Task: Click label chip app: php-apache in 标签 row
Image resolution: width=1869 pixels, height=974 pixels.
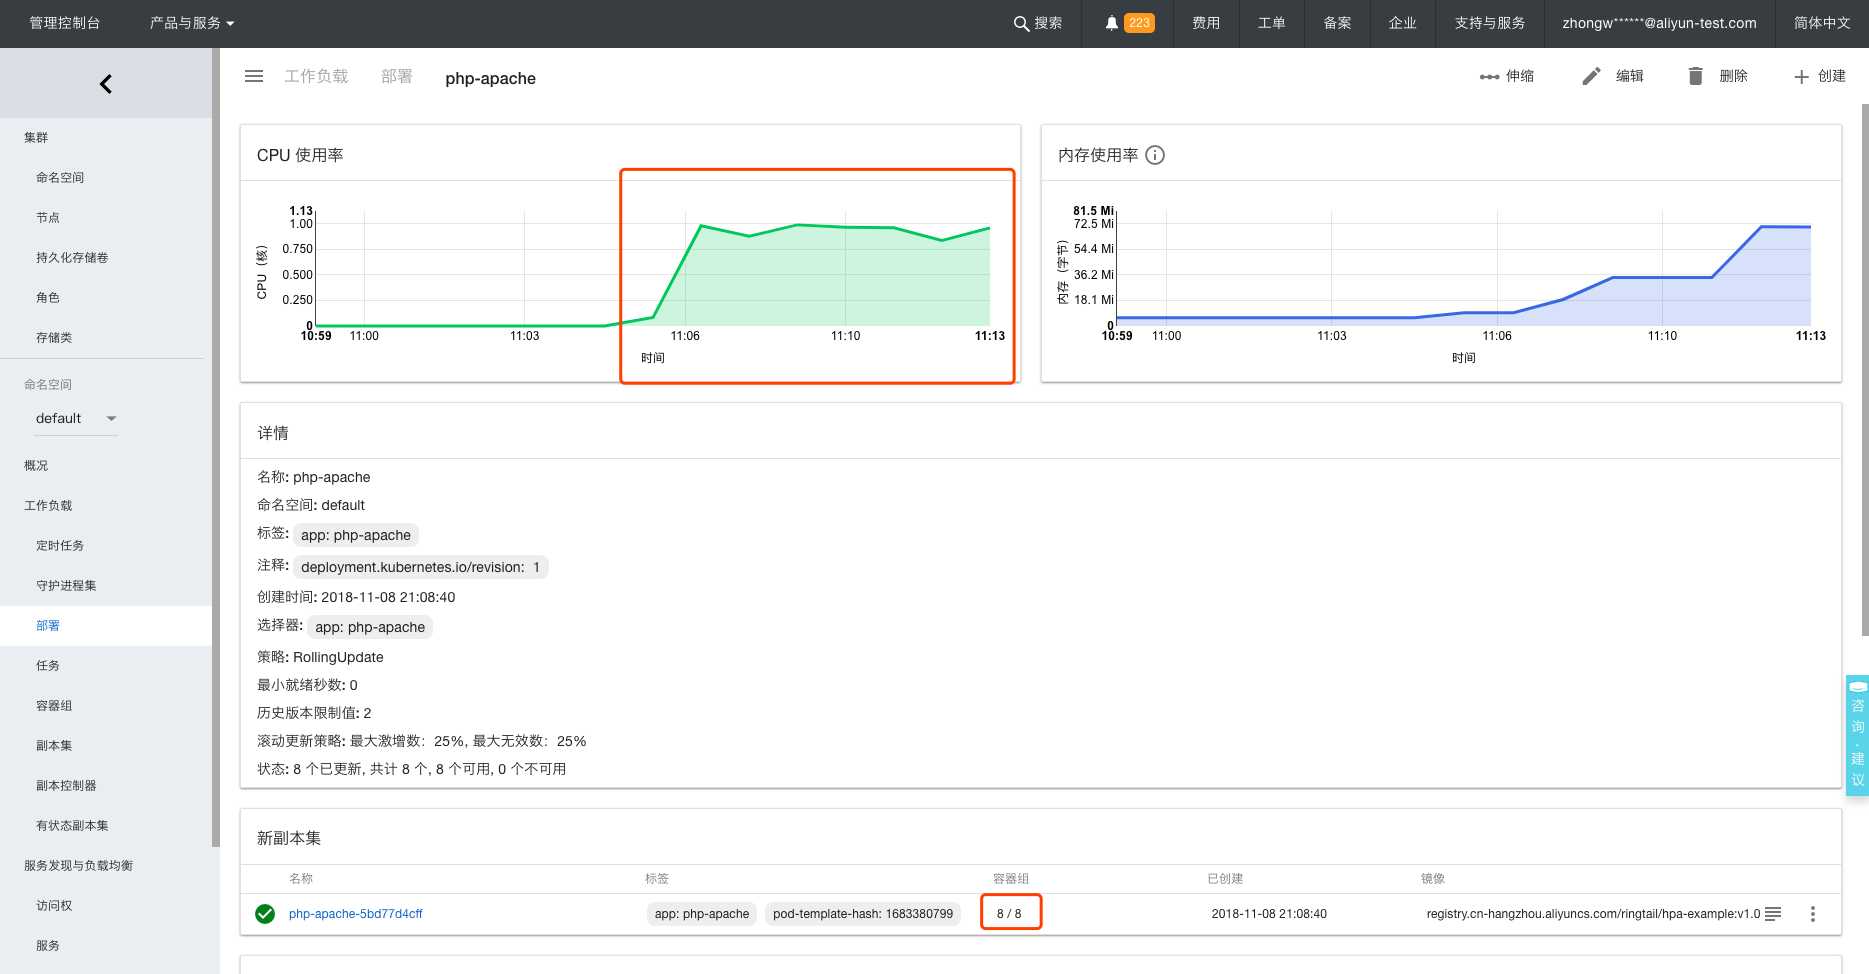Action: coord(356,535)
